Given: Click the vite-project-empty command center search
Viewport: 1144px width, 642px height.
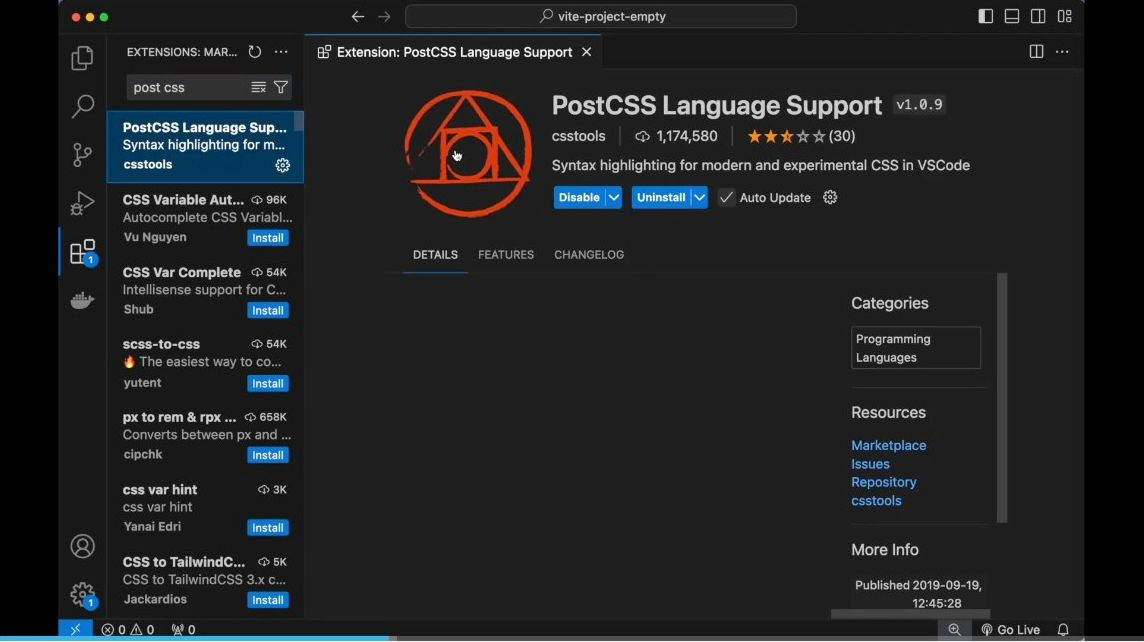Looking at the screenshot, I should [600, 16].
